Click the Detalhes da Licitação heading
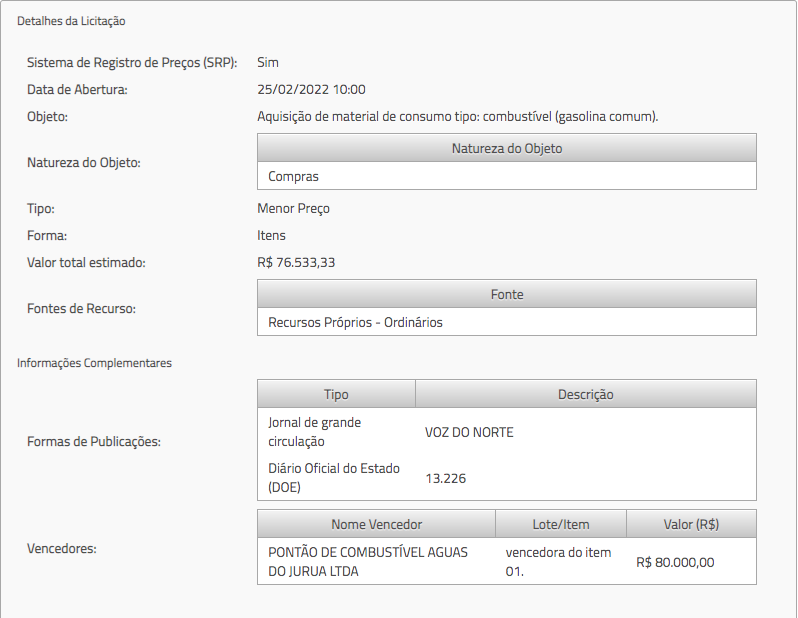This screenshot has height=618, width=798. pyautogui.click(x=71, y=20)
